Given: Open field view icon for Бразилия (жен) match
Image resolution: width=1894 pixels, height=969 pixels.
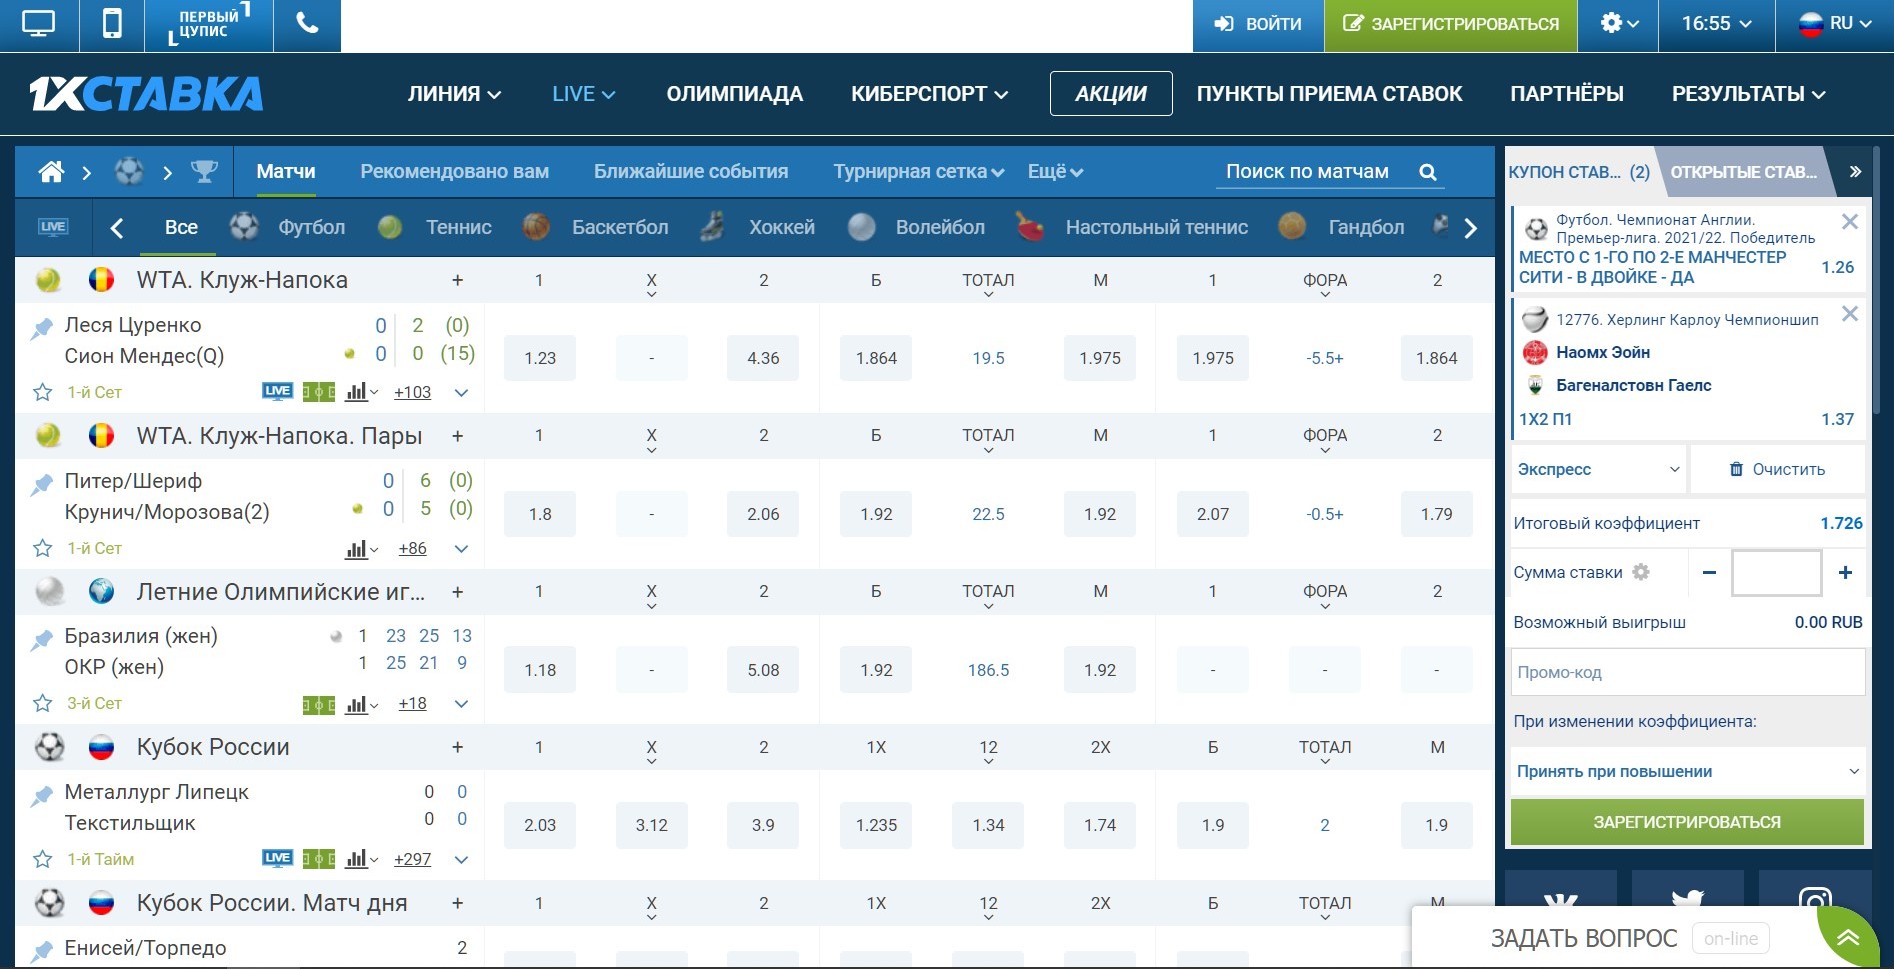Looking at the screenshot, I should coord(319,704).
